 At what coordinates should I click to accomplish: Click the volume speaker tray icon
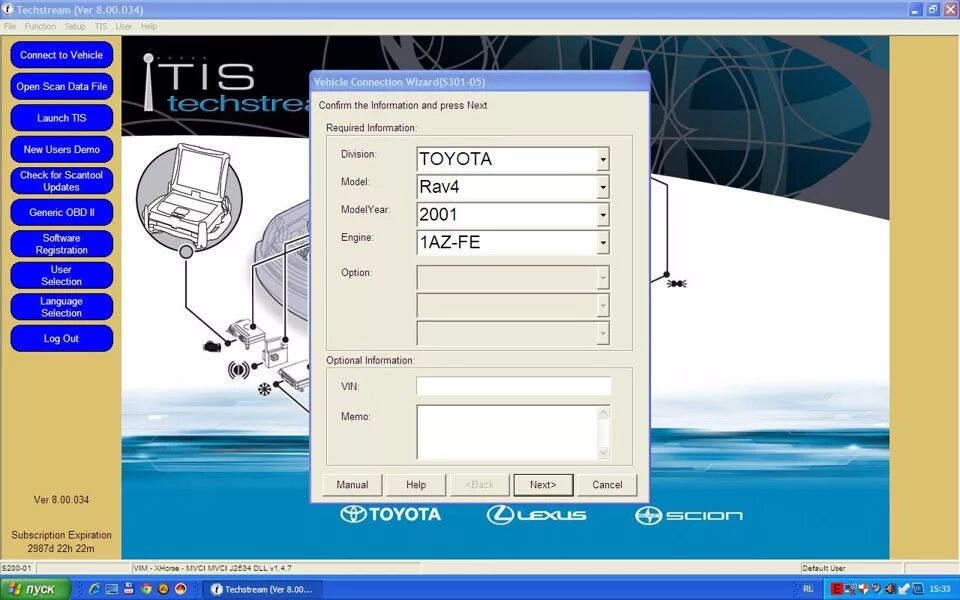[891, 589]
